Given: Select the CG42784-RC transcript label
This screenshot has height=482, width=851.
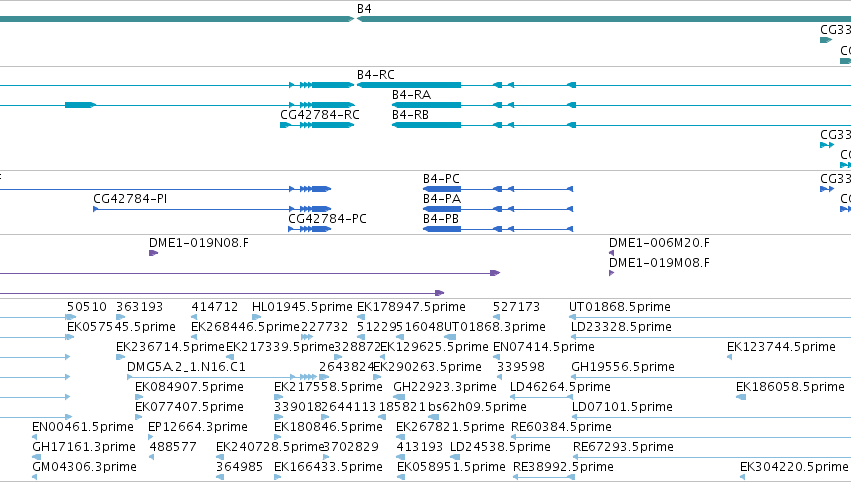Looking at the screenshot, I should (x=320, y=115).
